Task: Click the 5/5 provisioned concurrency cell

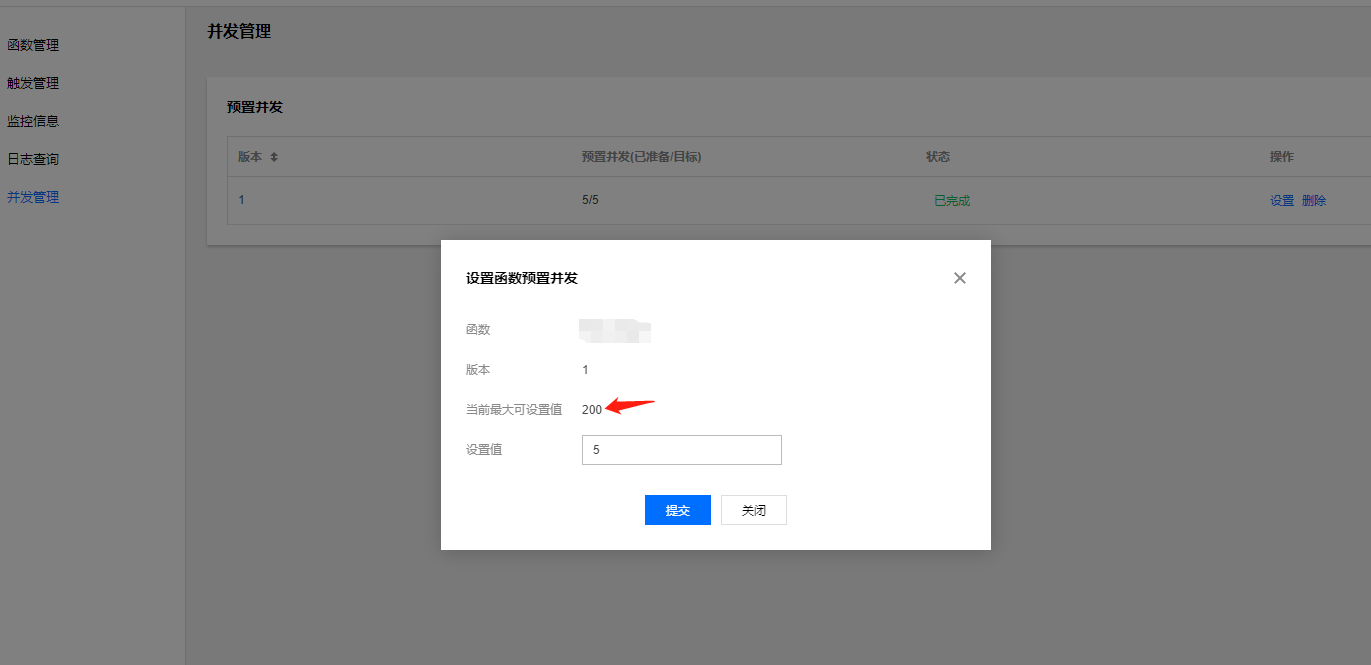Action: tap(590, 200)
